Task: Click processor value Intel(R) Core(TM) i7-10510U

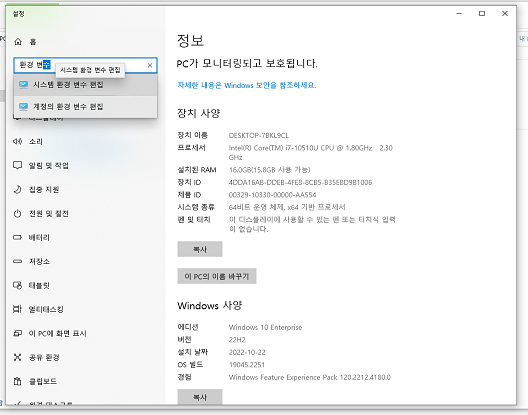Action: [x=310, y=153]
